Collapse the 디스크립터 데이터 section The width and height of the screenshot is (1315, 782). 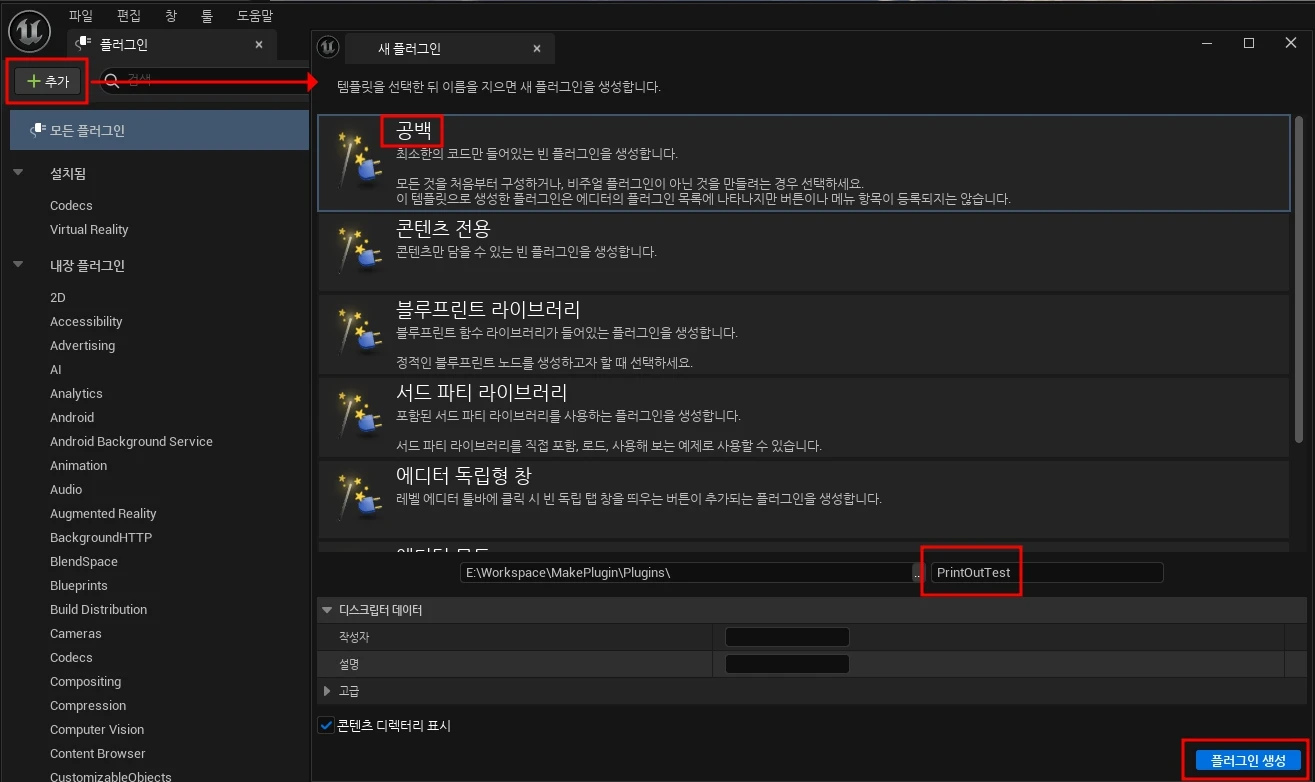pos(327,609)
